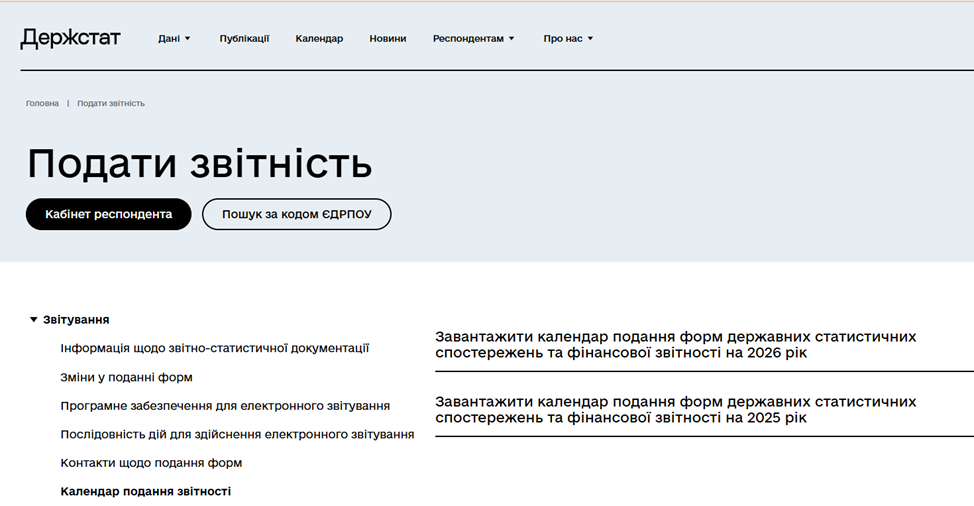974x506 pixels.
Task: Open Кабінет респондента
Action: click(108, 214)
